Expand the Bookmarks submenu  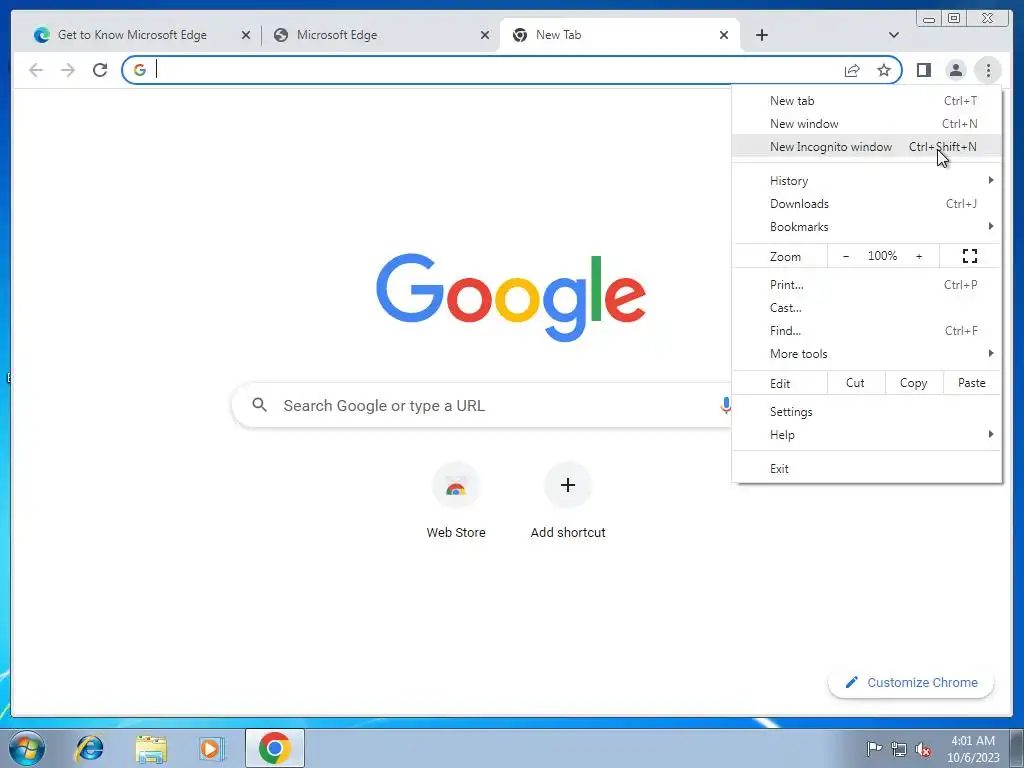pos(867,227)
